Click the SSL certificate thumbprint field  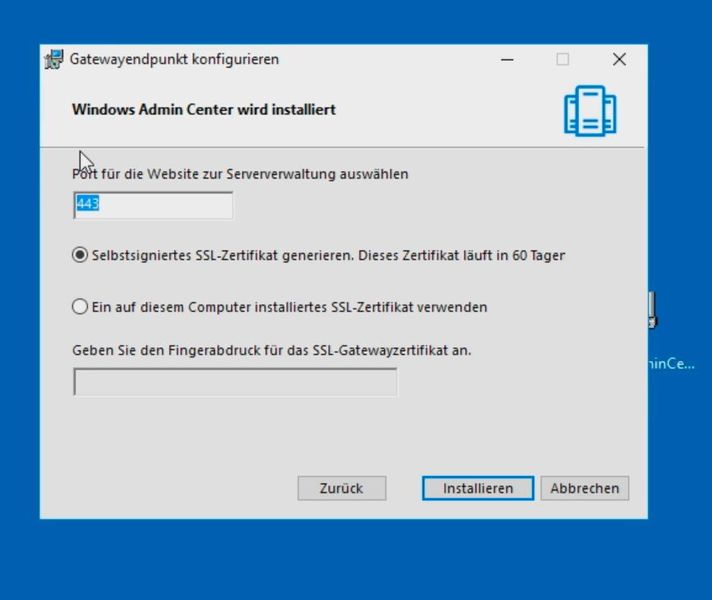(x=235, y=382)
